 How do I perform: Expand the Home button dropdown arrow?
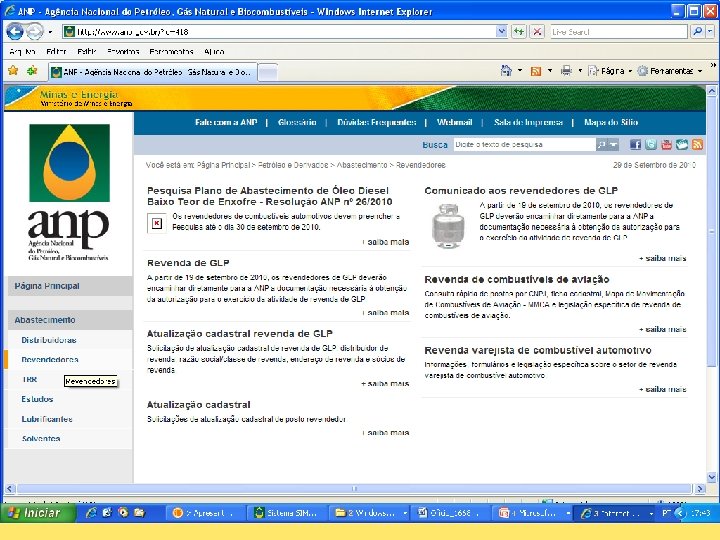[520, 71]
